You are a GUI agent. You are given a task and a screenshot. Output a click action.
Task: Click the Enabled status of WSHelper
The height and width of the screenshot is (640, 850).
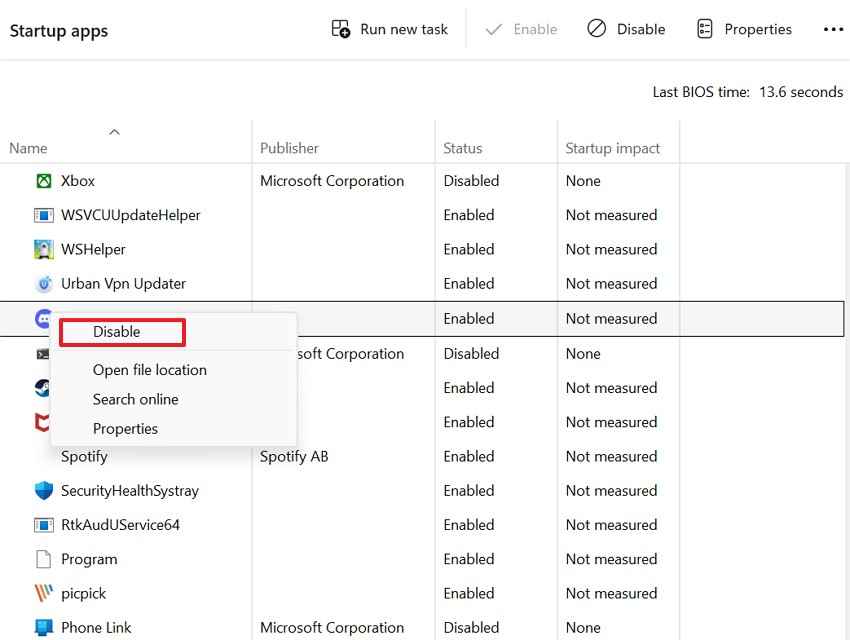(468, 249)
